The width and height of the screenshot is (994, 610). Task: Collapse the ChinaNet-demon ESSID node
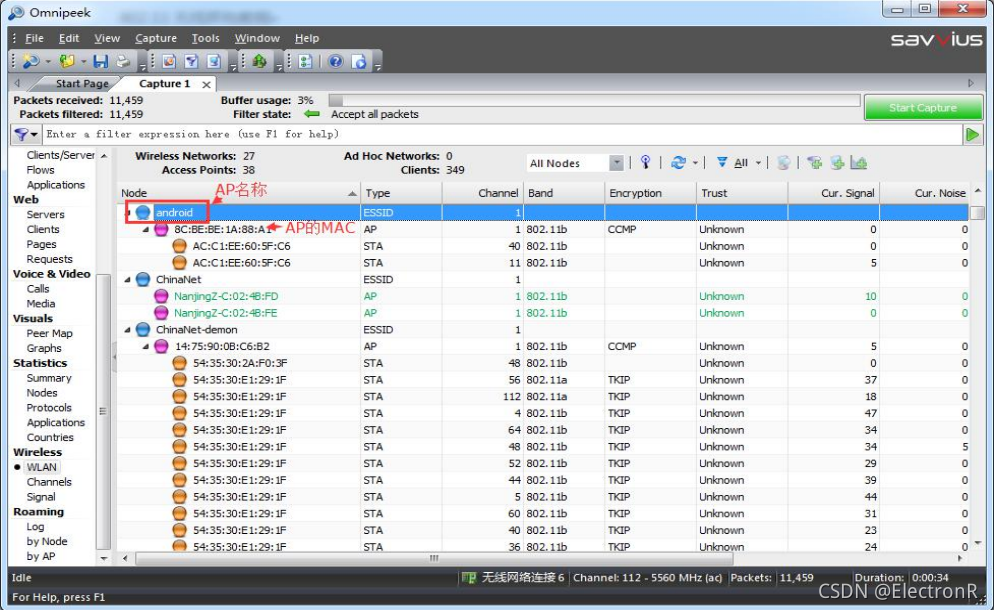tap(127, 330)
